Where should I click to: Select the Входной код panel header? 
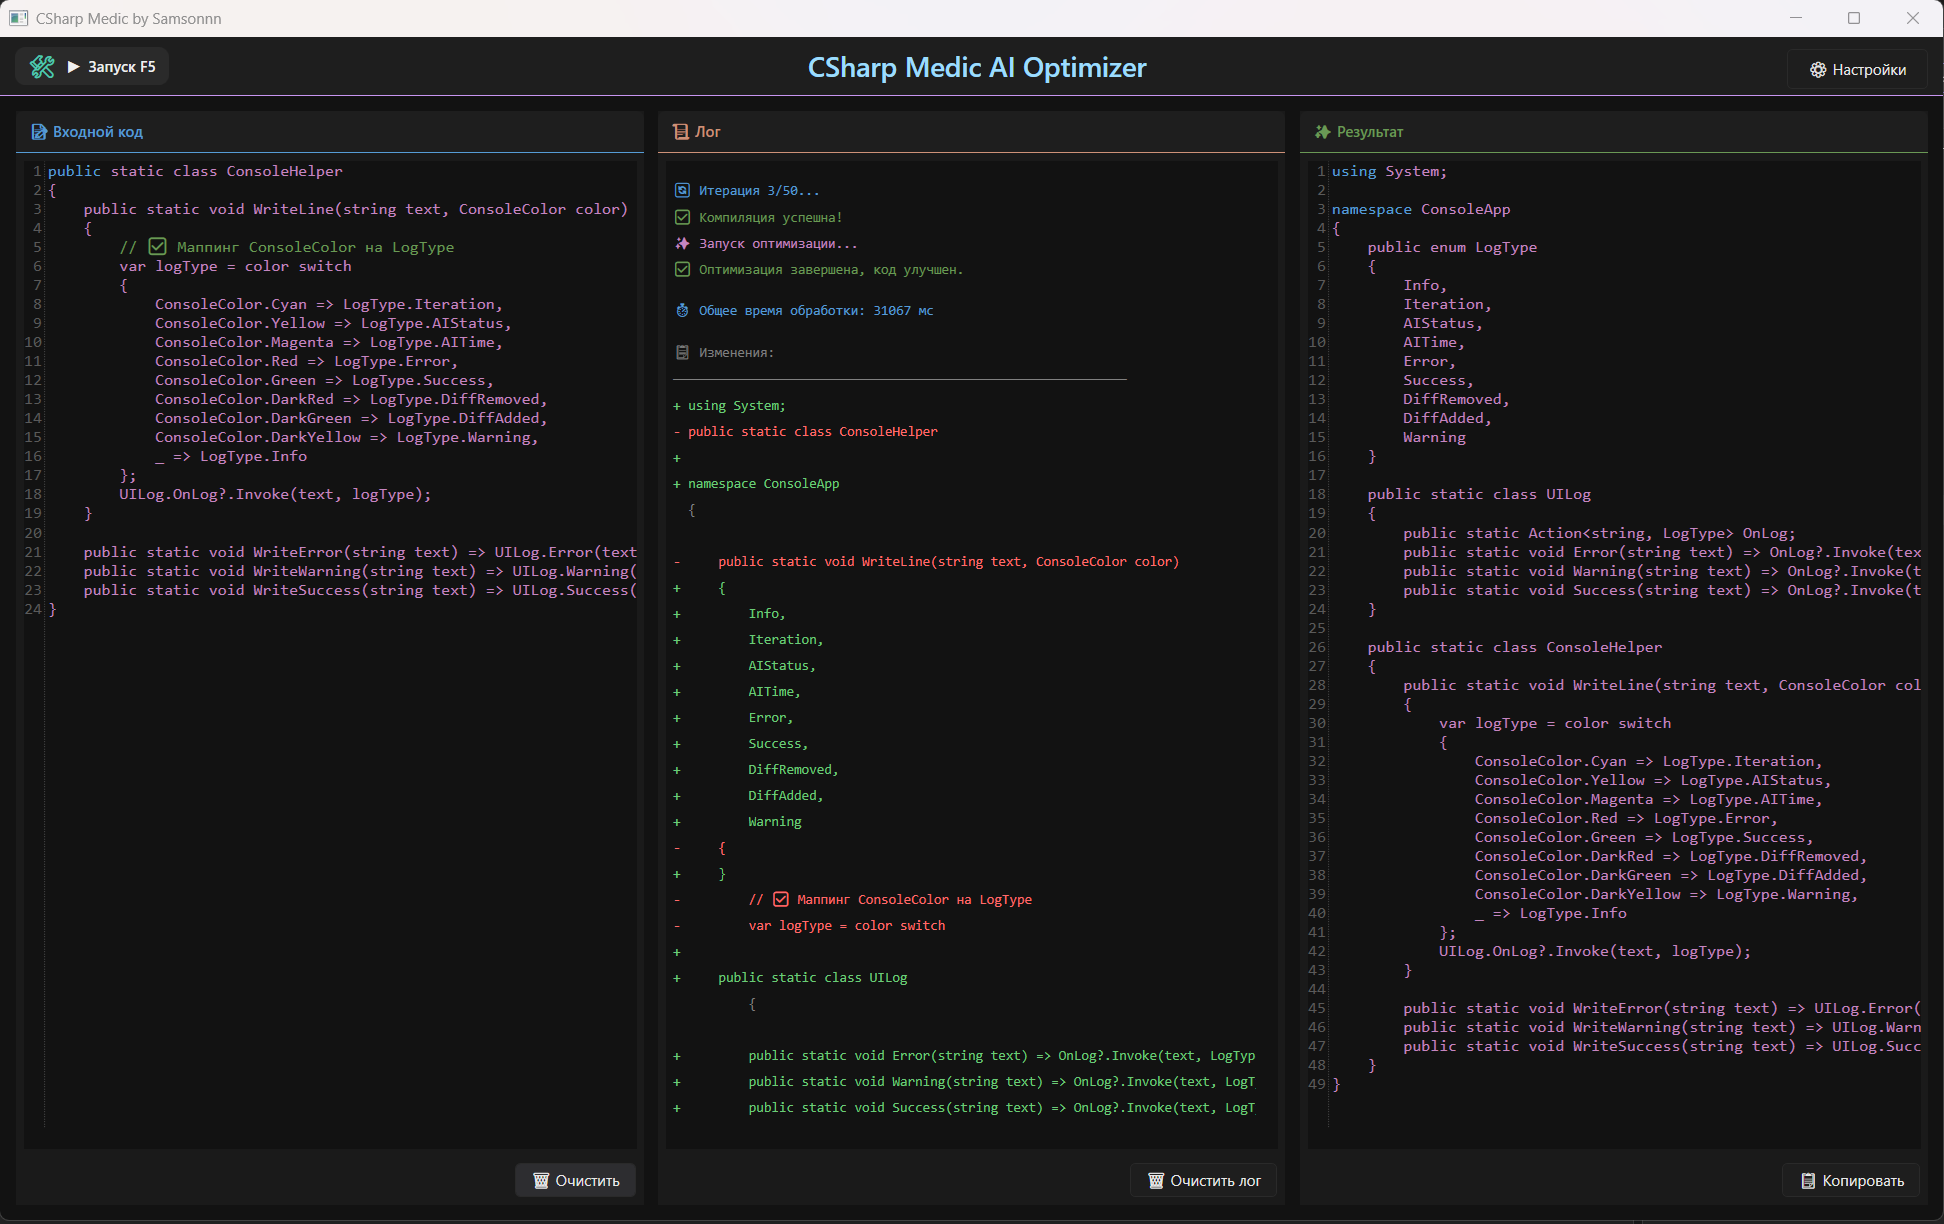(98, 132)
